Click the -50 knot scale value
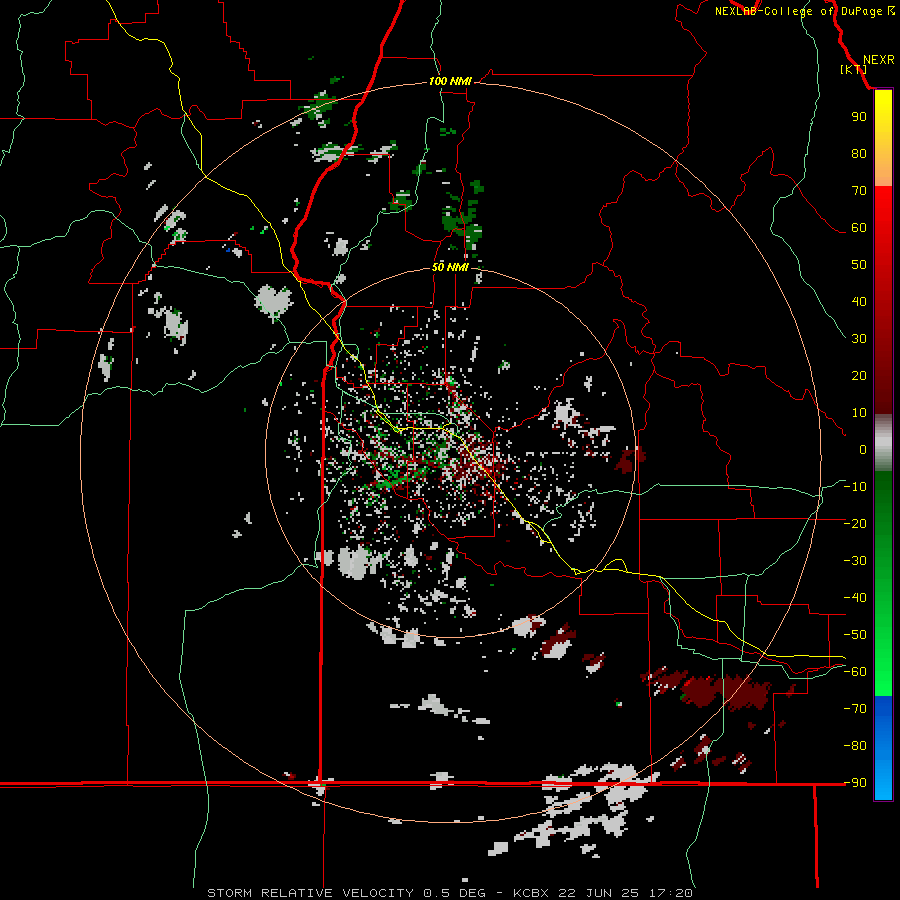Screen dimensions: 900x900 [855, 635]
